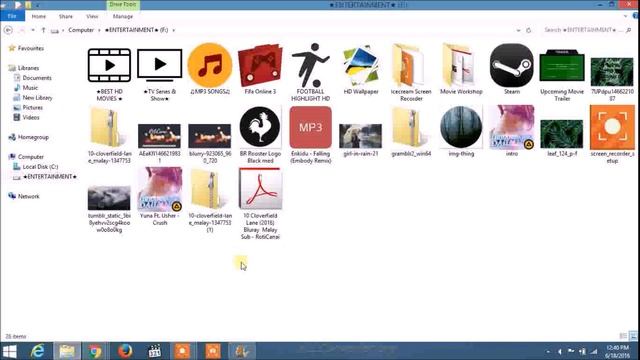
Task: Open the Drive Tools contextual tab
Action: 123,4
